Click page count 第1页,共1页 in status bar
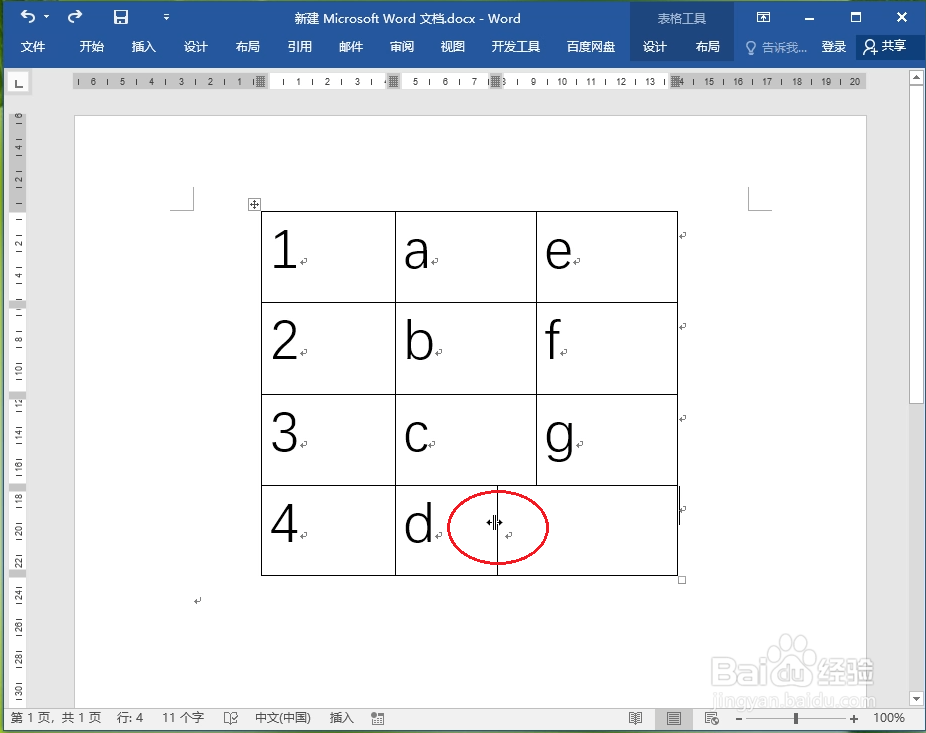Viewport: 926px width, 733px height. [56, 718]
